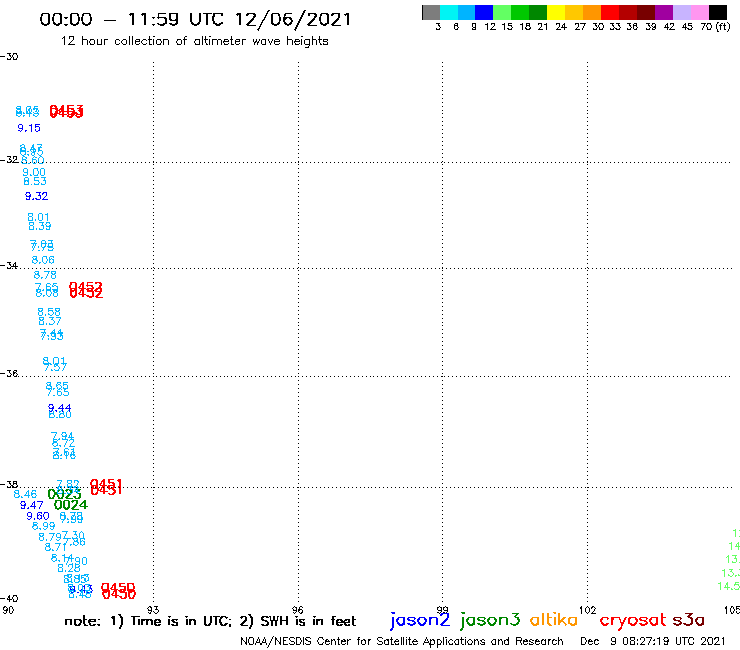Click the longitude axis label 96
Image resolution: width=740 pixels, height=650 pixels.
pyautogui.click(x=297, y=610)
